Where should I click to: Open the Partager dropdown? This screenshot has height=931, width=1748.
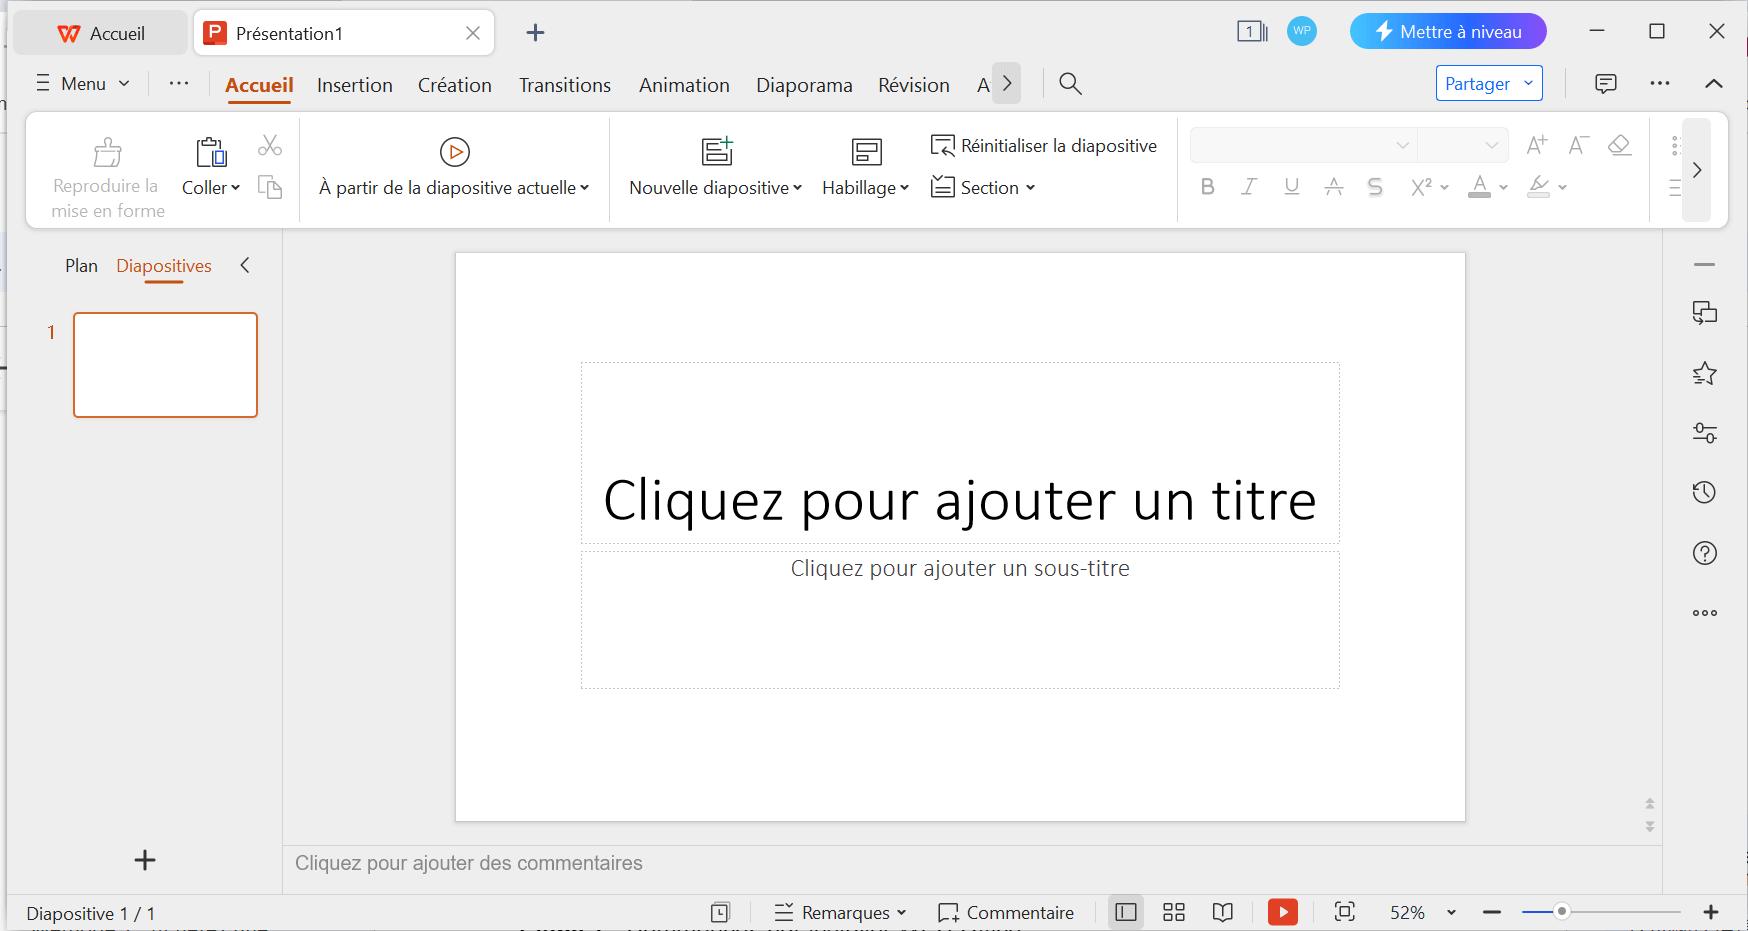1489,84
